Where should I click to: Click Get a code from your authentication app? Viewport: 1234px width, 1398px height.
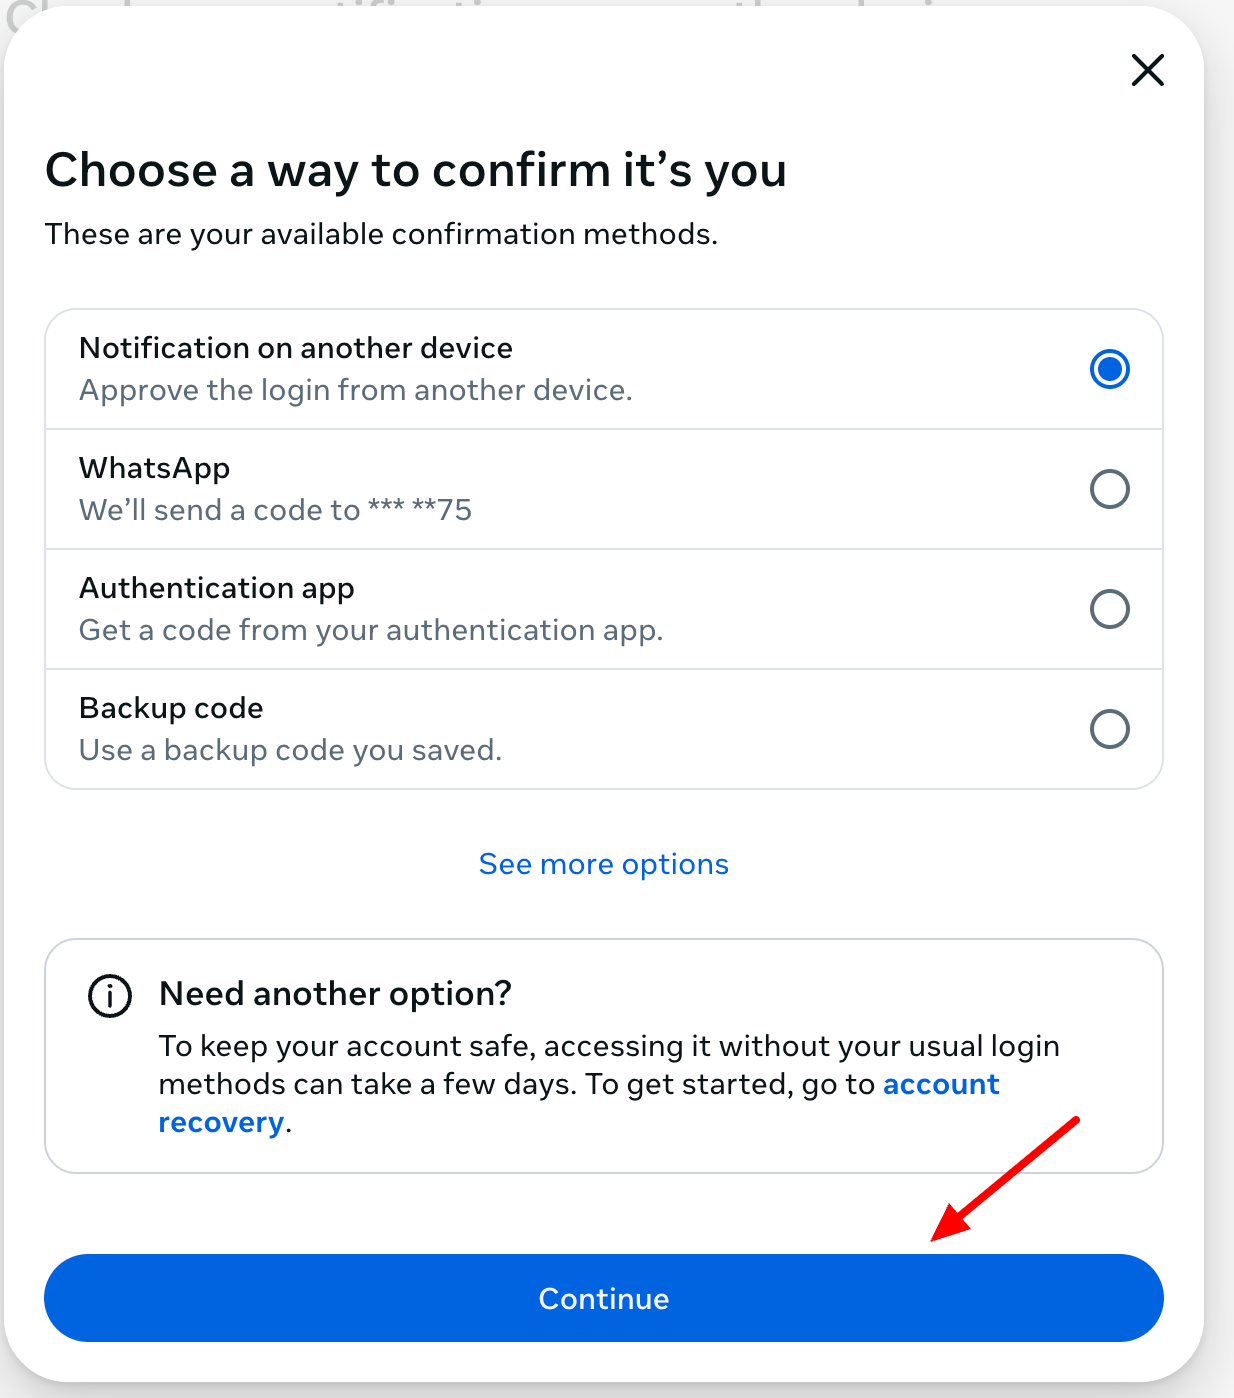(371, 630)
